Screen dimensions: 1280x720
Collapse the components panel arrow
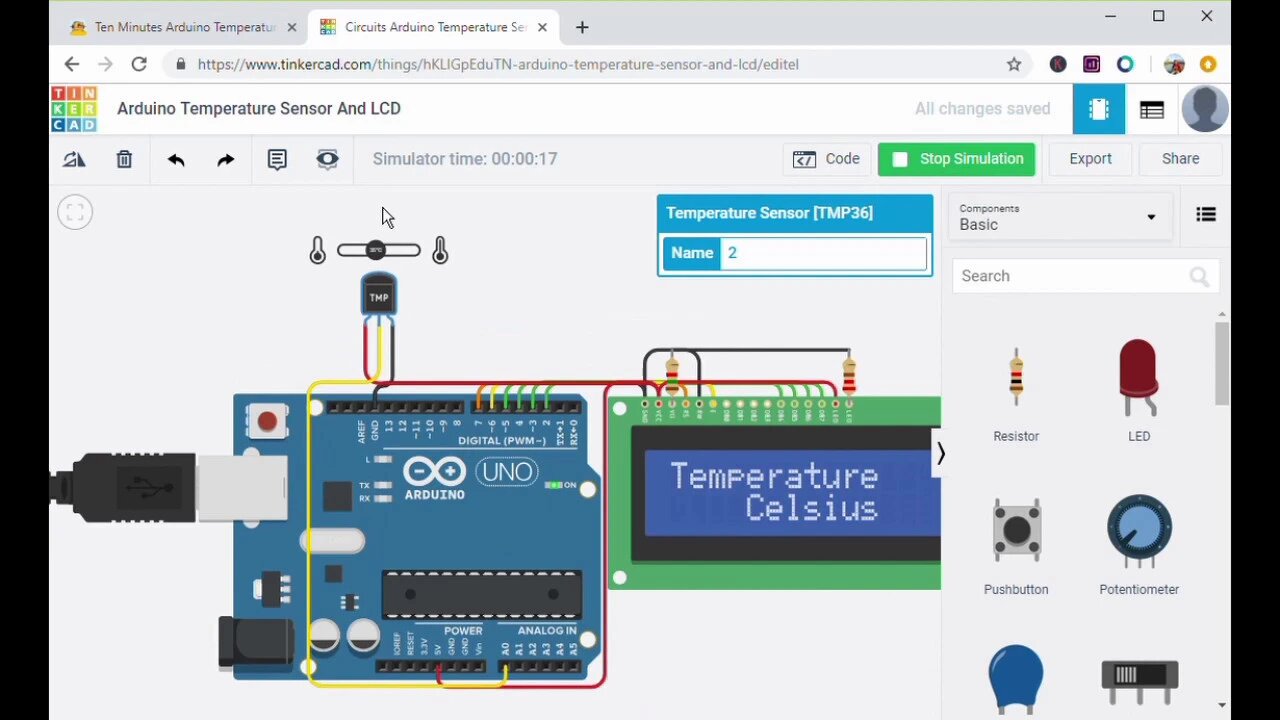click(x=940, y=454)
